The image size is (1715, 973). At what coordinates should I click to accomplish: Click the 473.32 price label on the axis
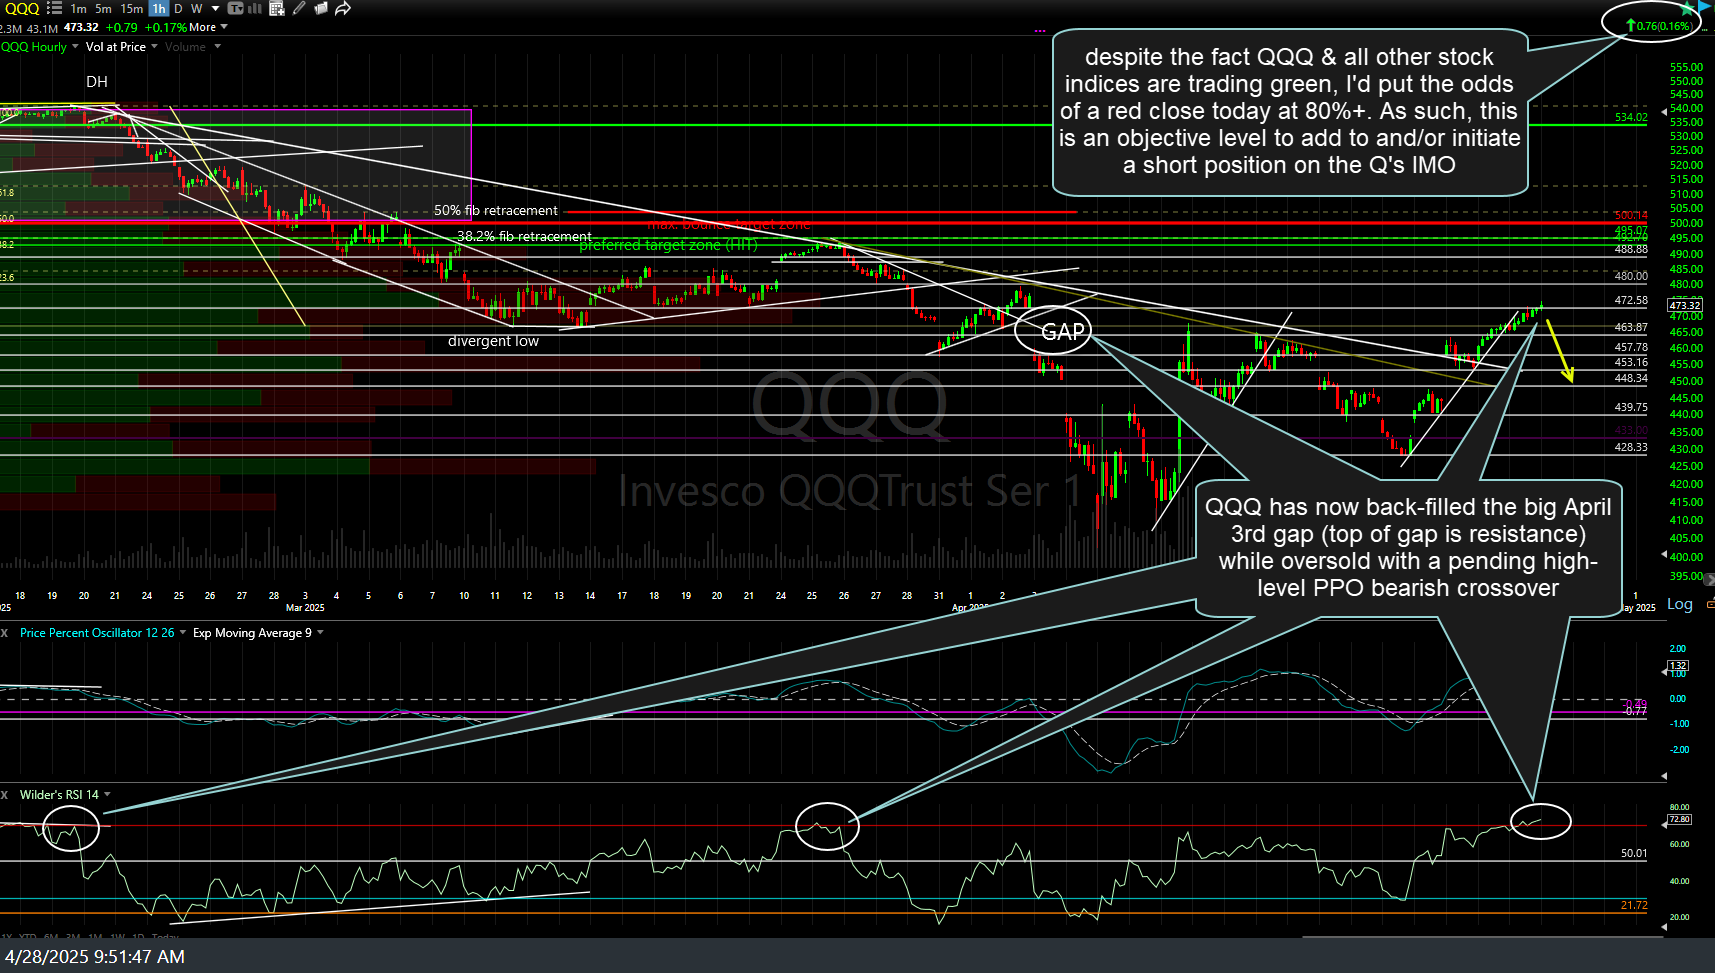point(1684,305)
